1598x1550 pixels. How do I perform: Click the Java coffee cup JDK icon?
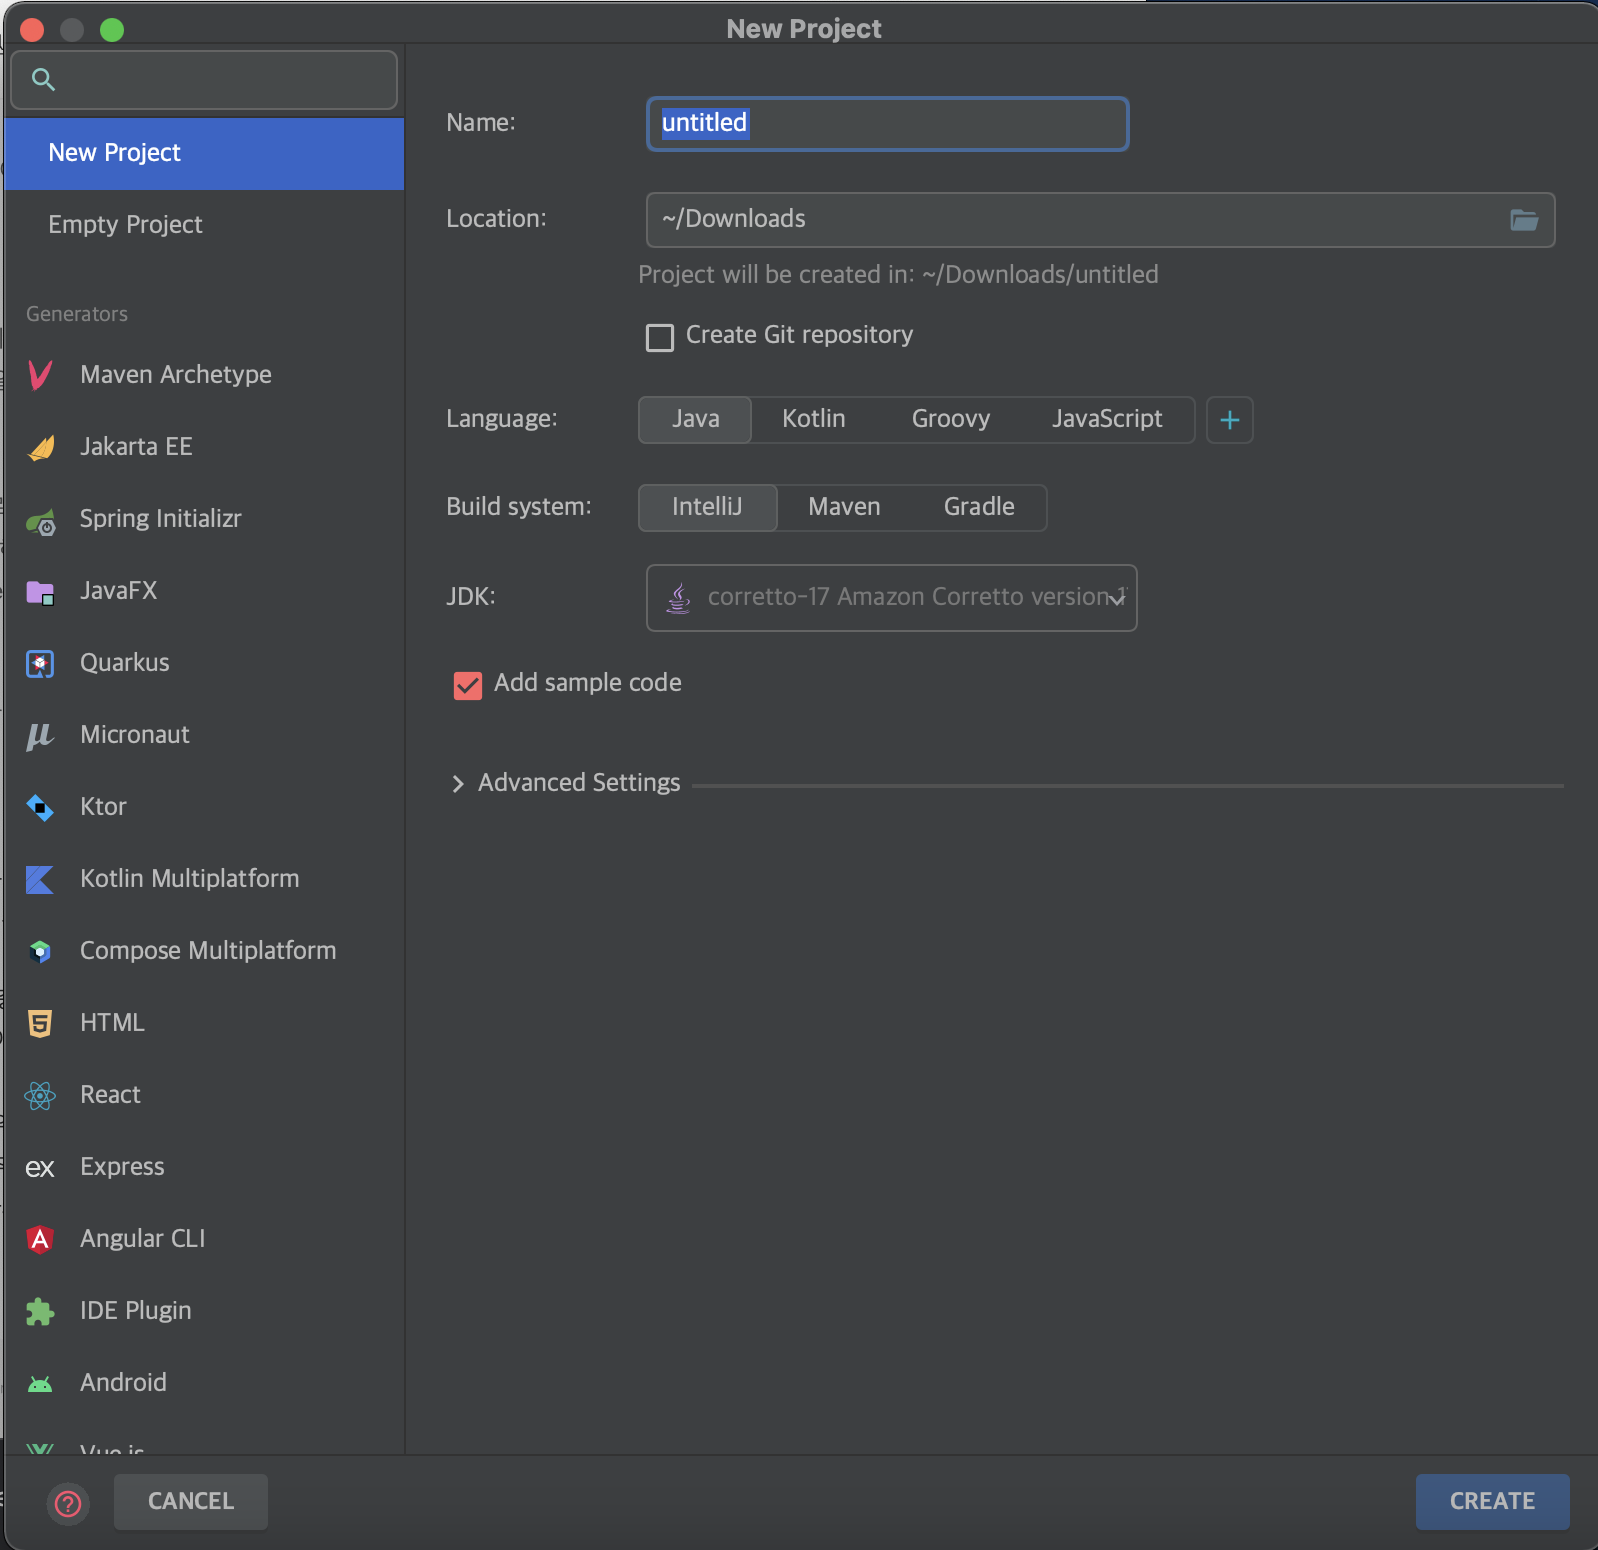tap(679, 598)
